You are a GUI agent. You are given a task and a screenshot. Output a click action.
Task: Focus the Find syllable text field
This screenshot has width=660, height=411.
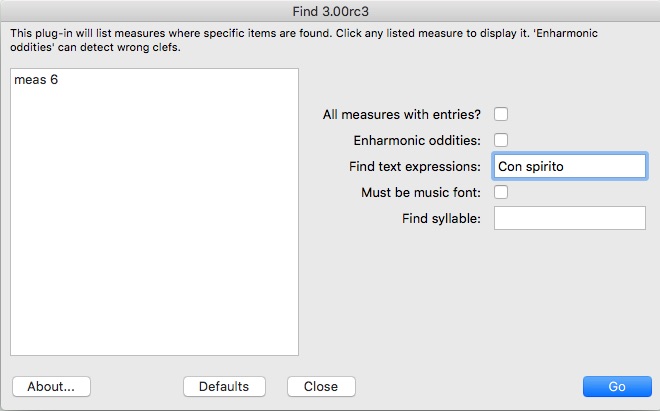[570, 218]
